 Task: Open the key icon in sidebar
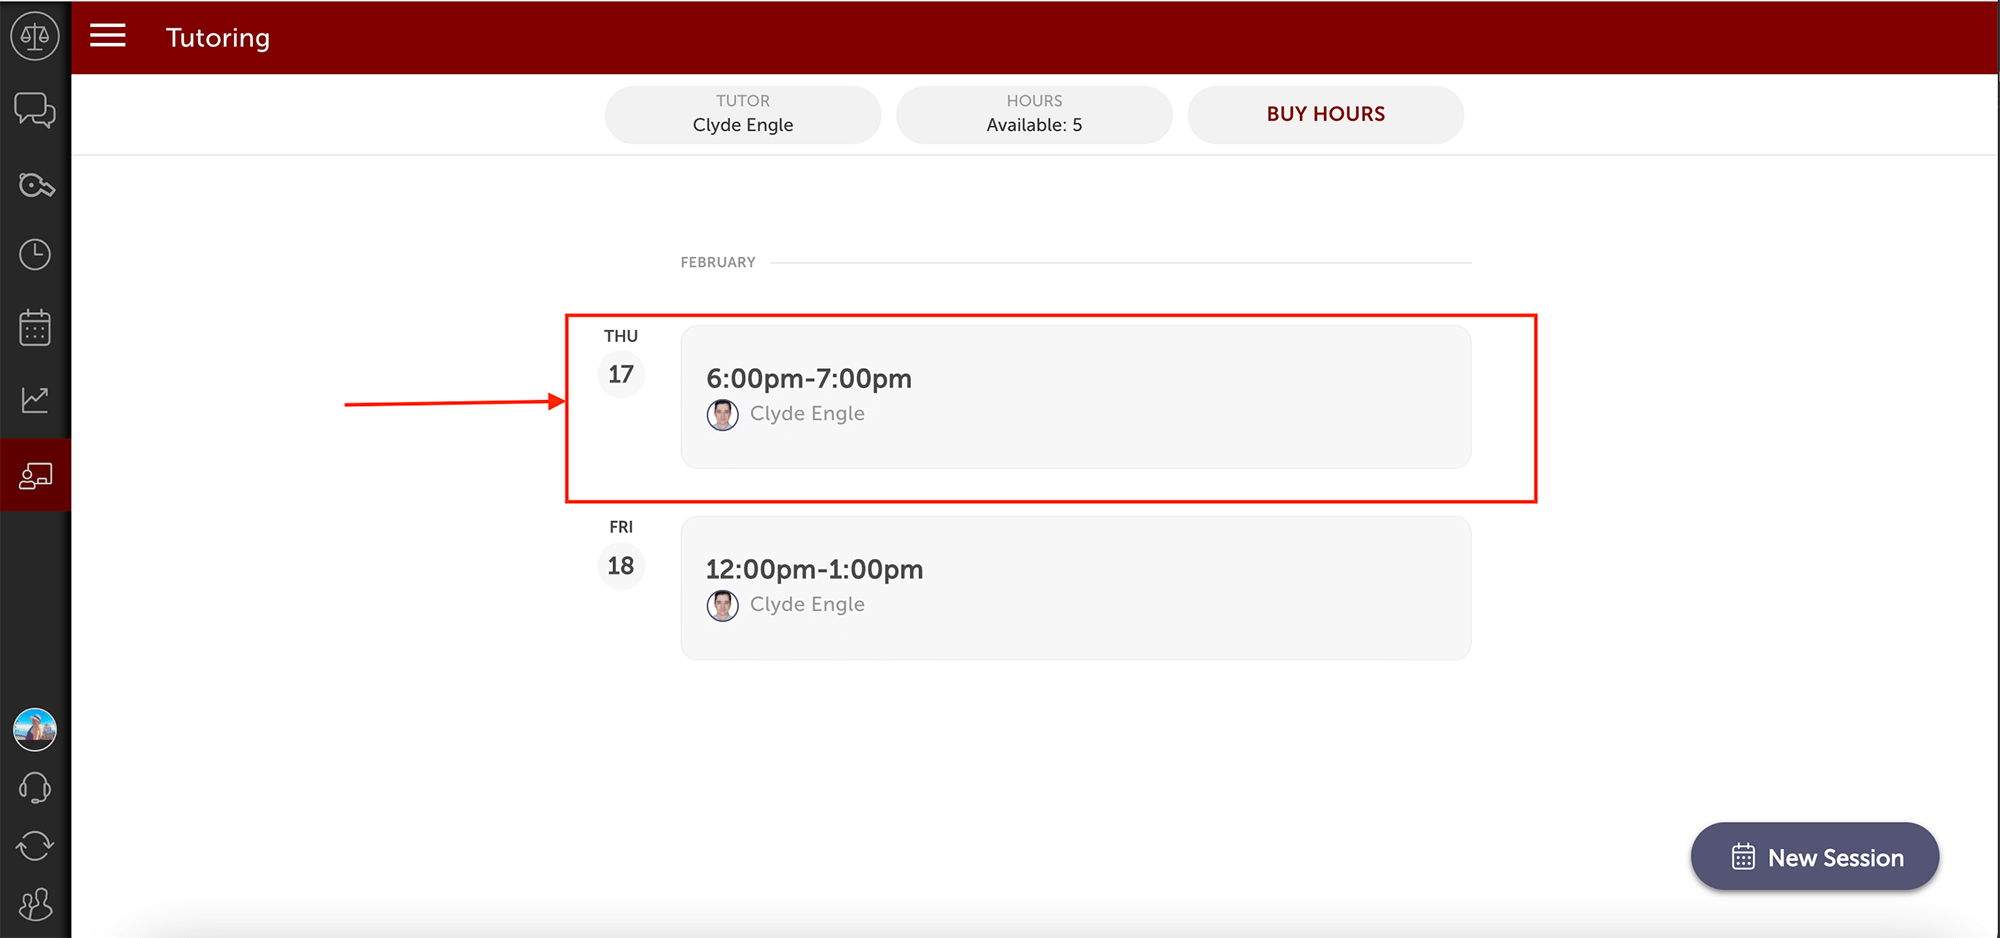point(35,185)
